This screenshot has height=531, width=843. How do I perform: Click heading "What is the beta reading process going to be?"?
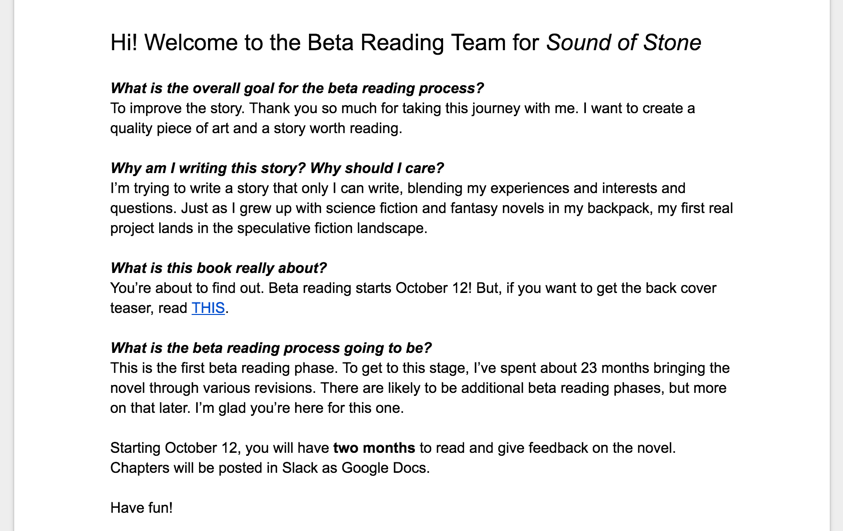pyautogui.click(x=270, y=348)
